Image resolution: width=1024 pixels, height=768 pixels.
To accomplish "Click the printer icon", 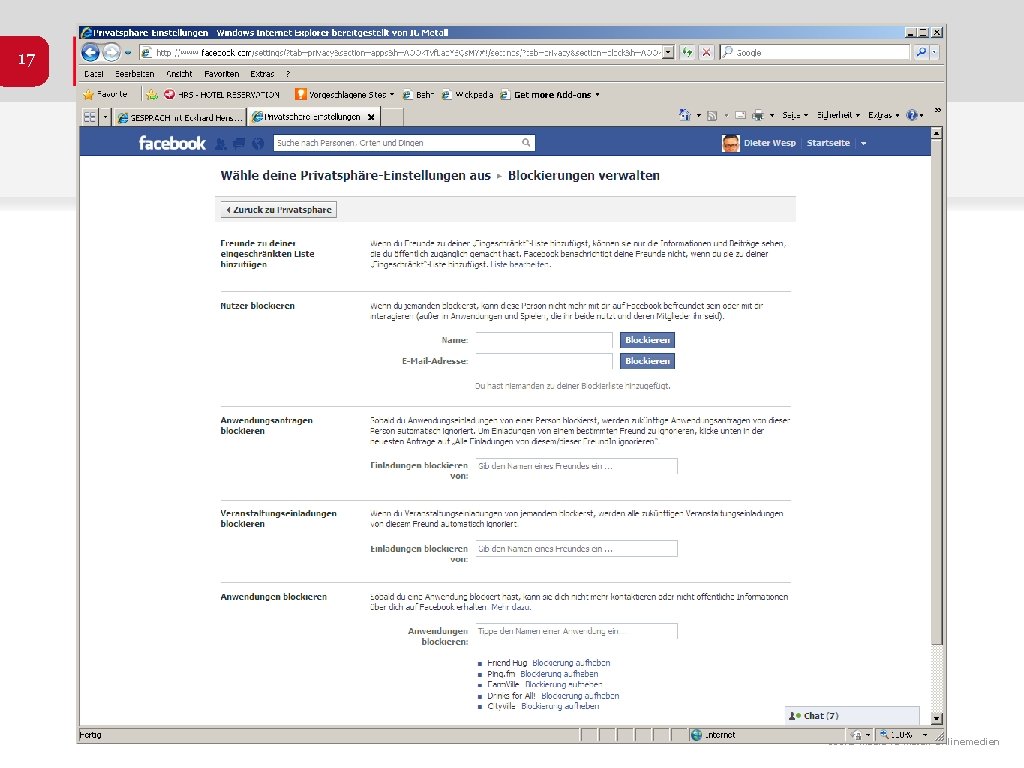I will pyautogui.click(x=758, y=116).
